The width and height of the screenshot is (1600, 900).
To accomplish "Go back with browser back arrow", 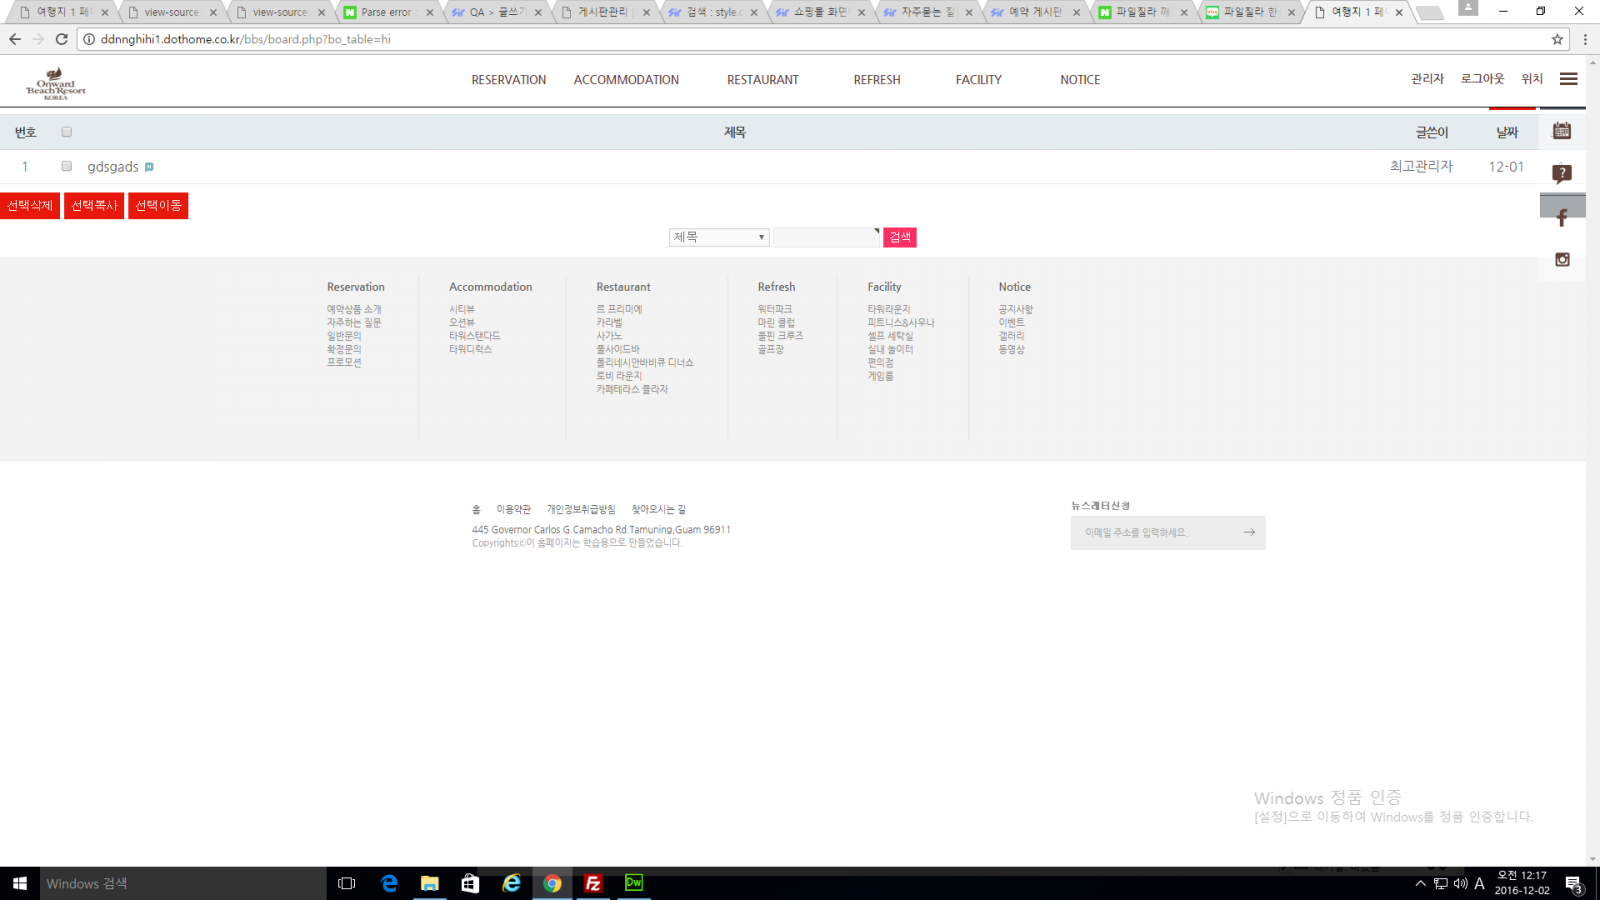I will 14,39.
